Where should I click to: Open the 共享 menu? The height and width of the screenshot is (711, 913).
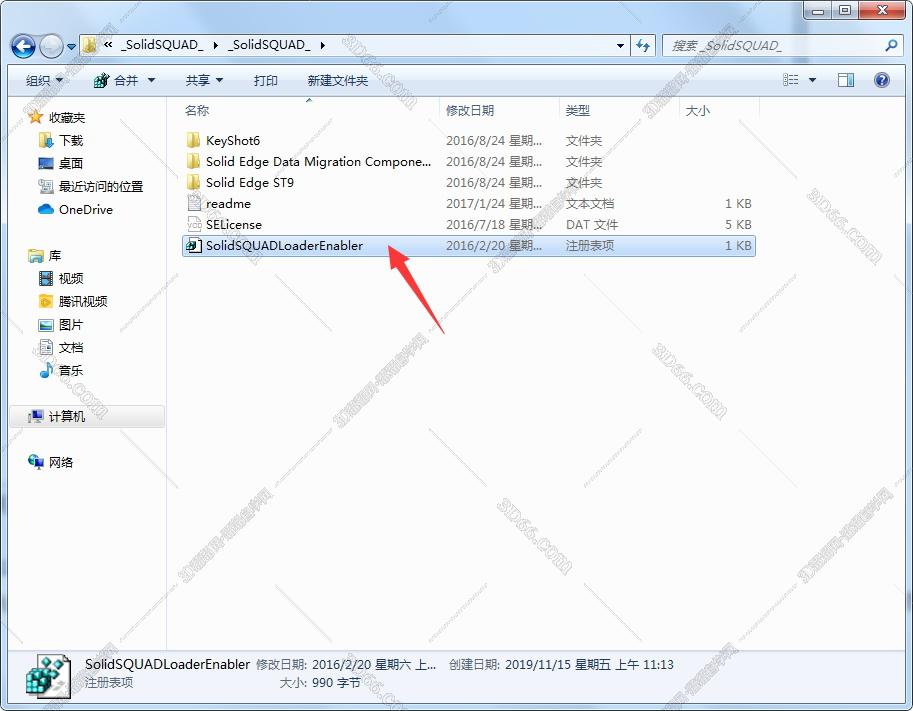point(204,80)
